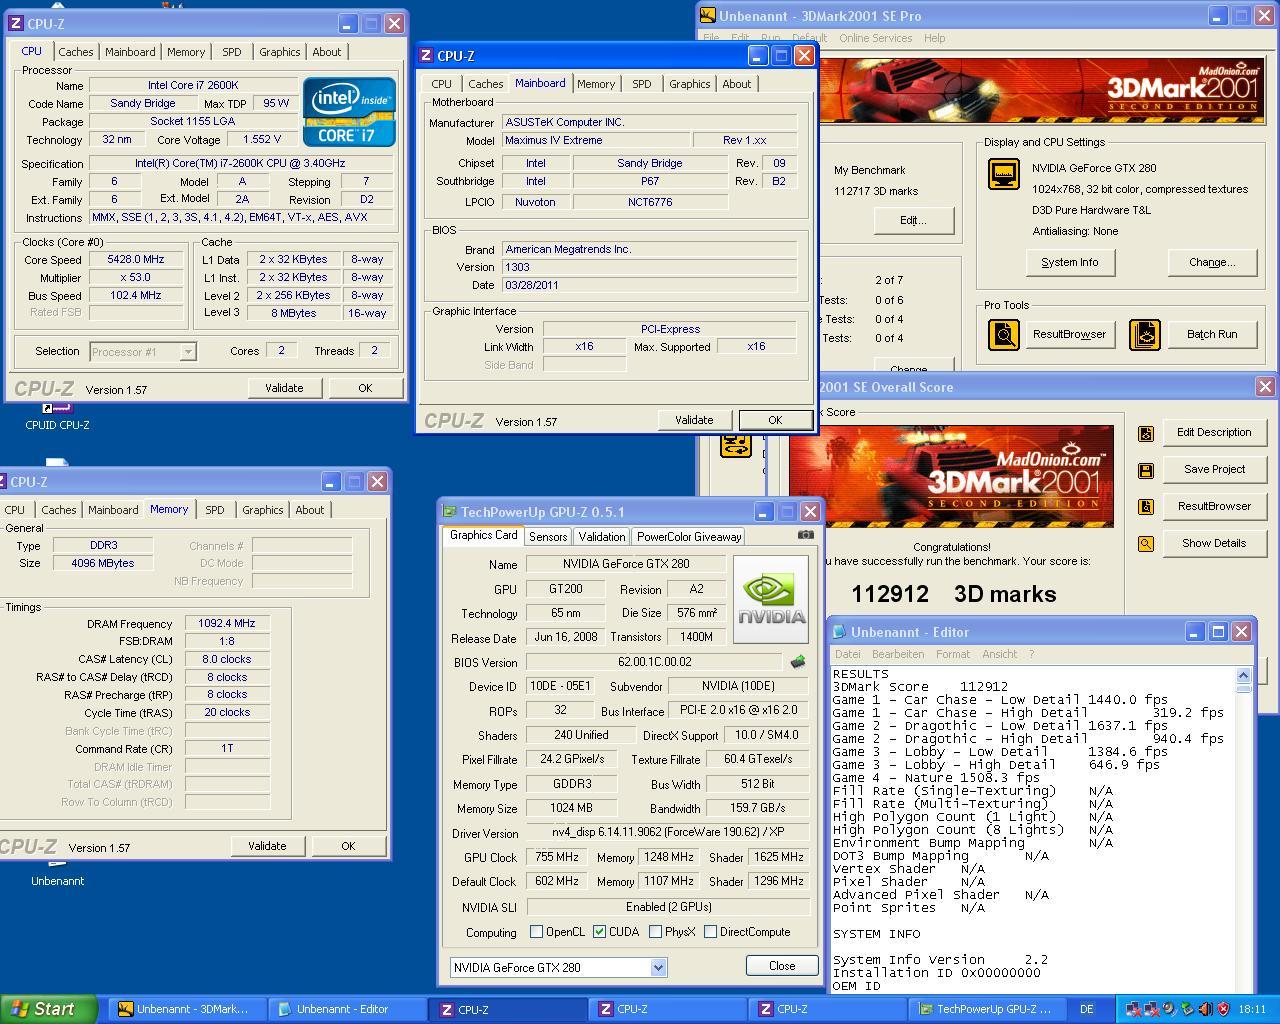Screen dimensions: 1280x1024
Task: Click the icon beside Overall Score ResultBrowser button
Action: pyautogui.click(x=1146, y=507)
